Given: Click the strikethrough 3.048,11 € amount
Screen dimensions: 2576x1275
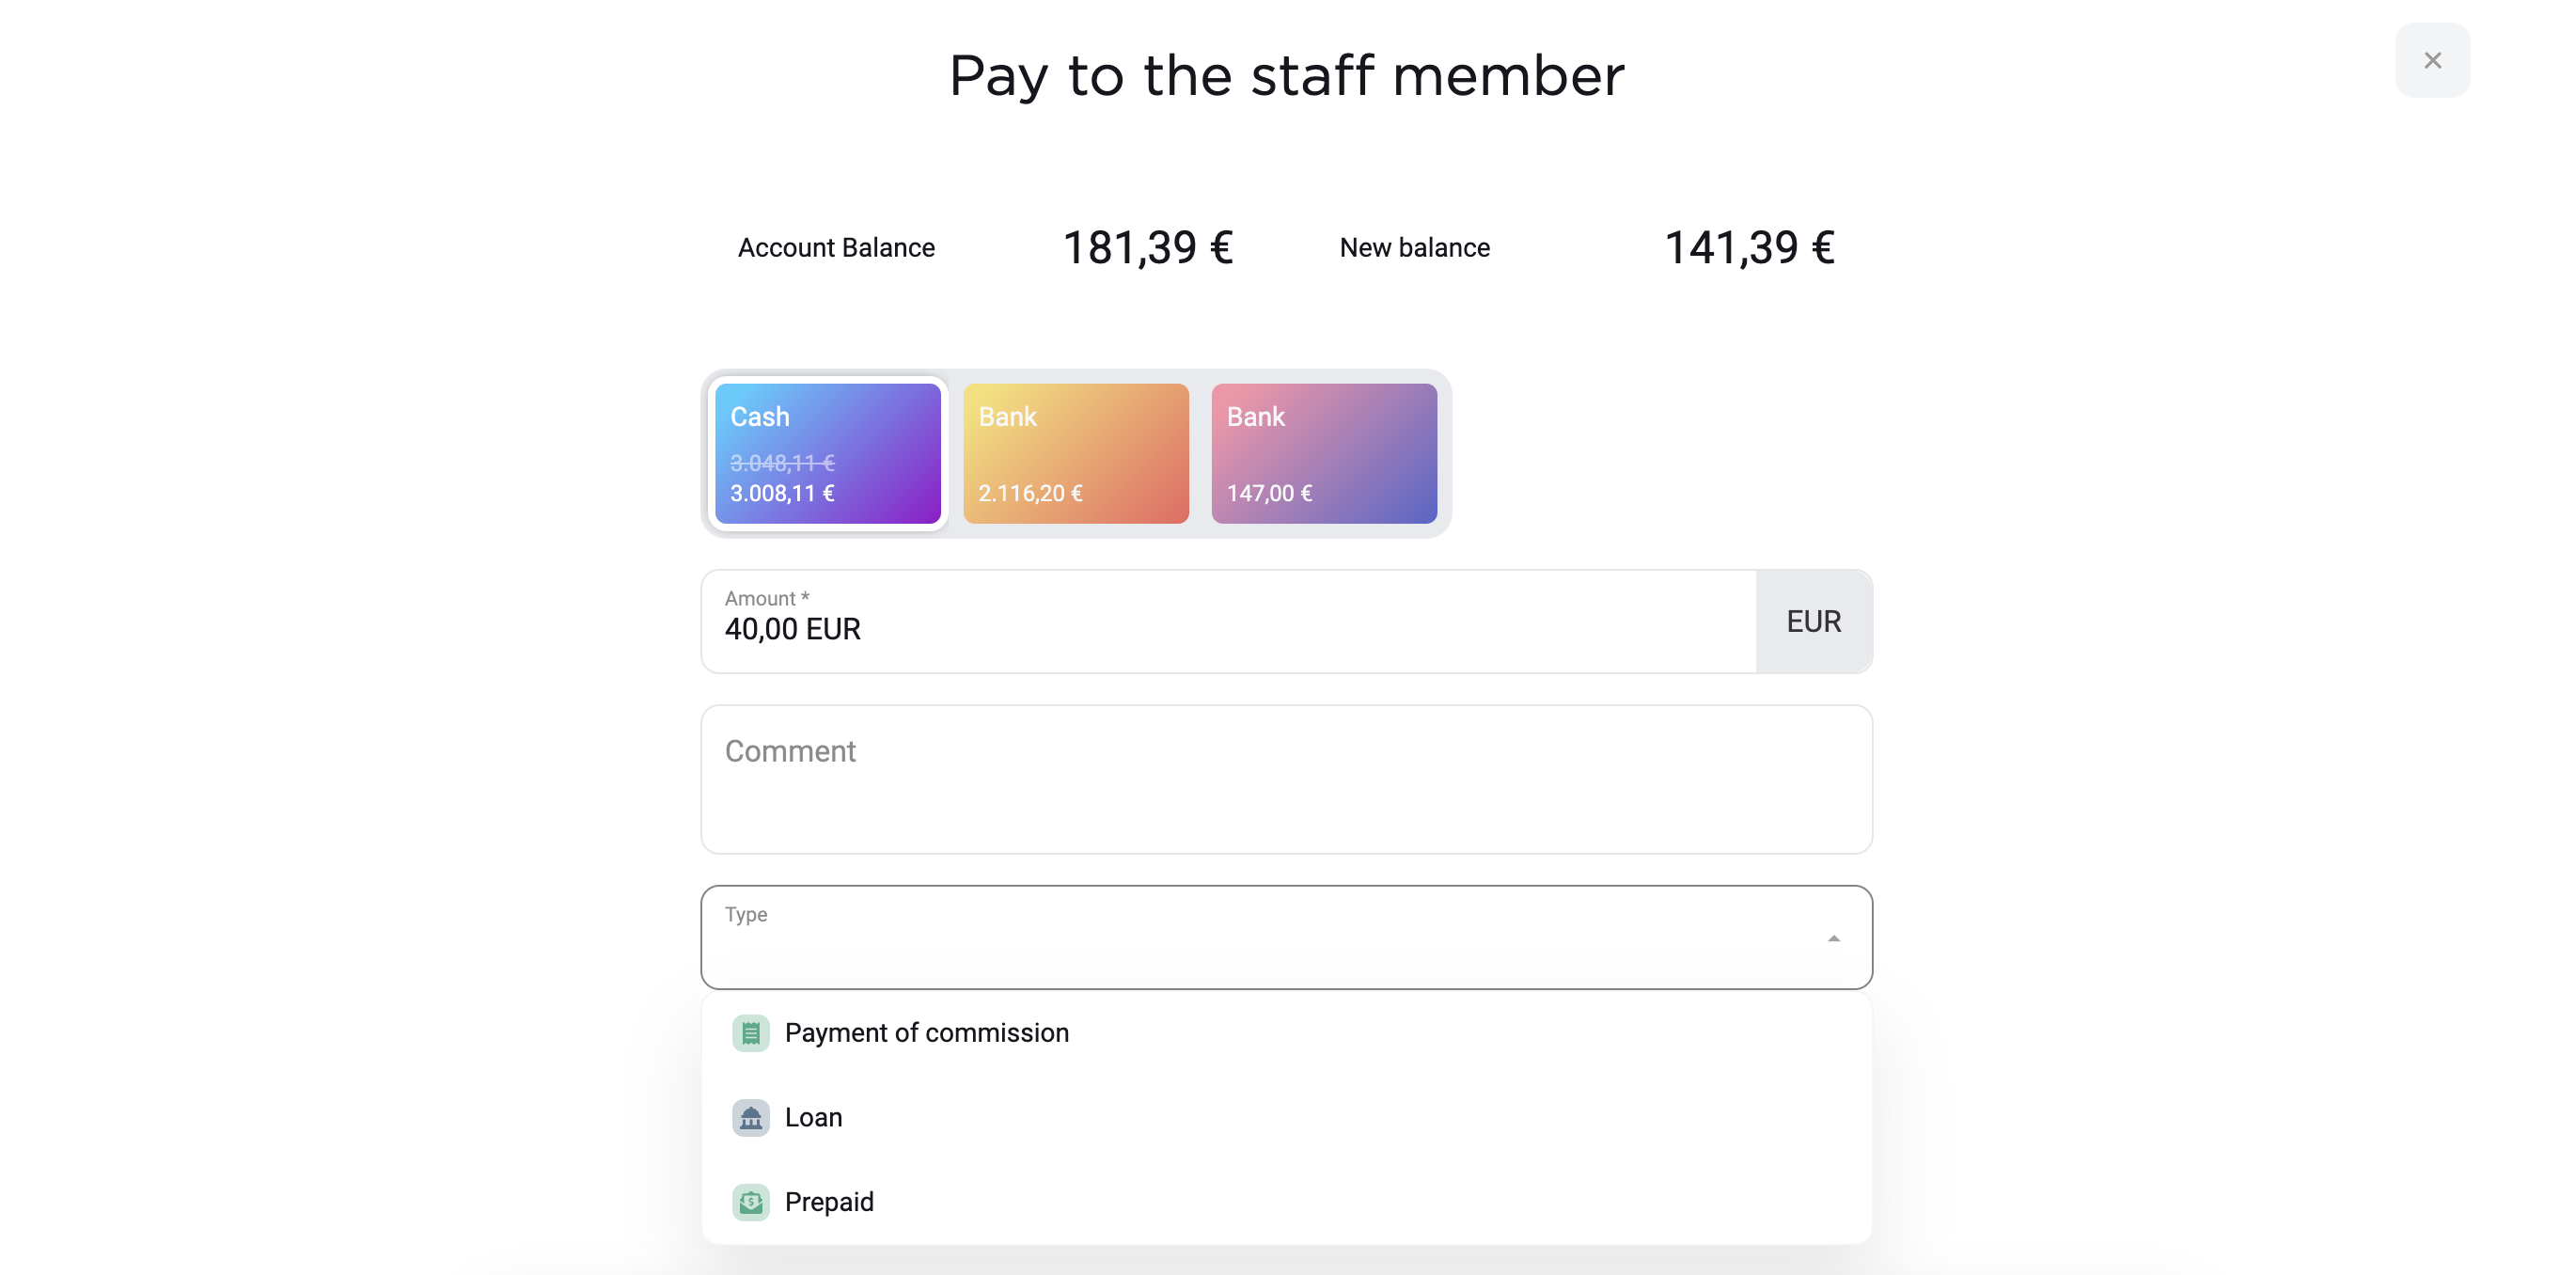Looking at the screenshot, I should point(782,462).
